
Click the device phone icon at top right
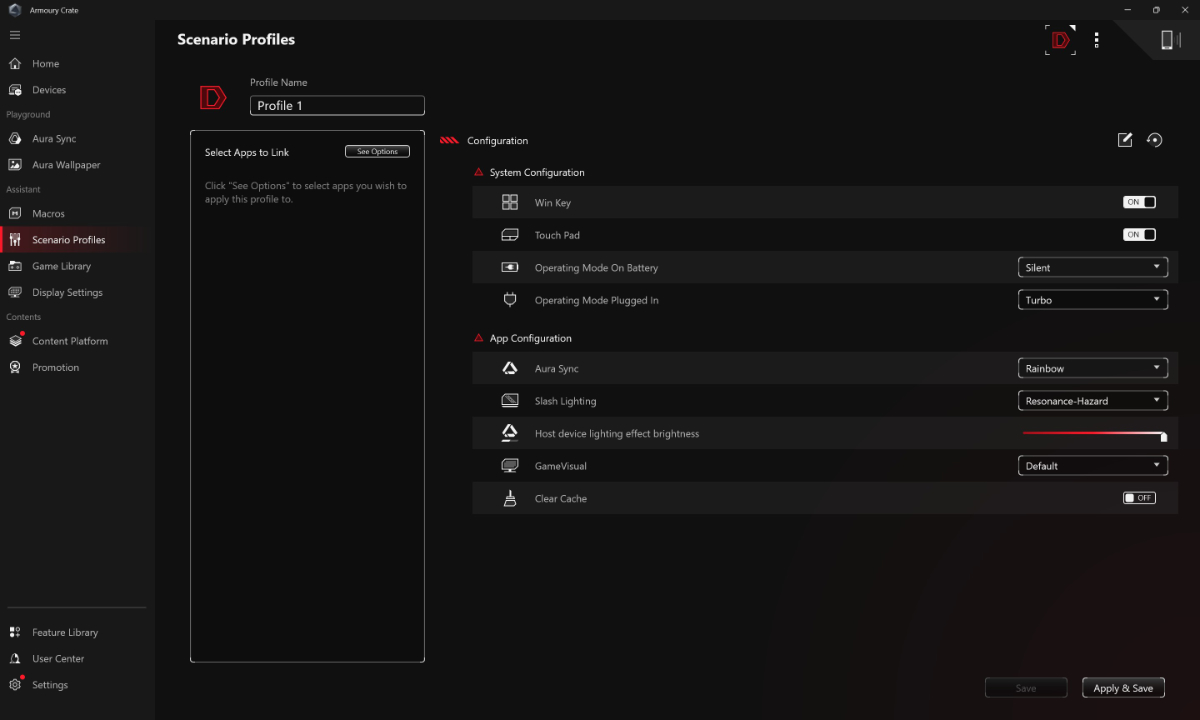pyautogui.click(x=1167, y=40)
